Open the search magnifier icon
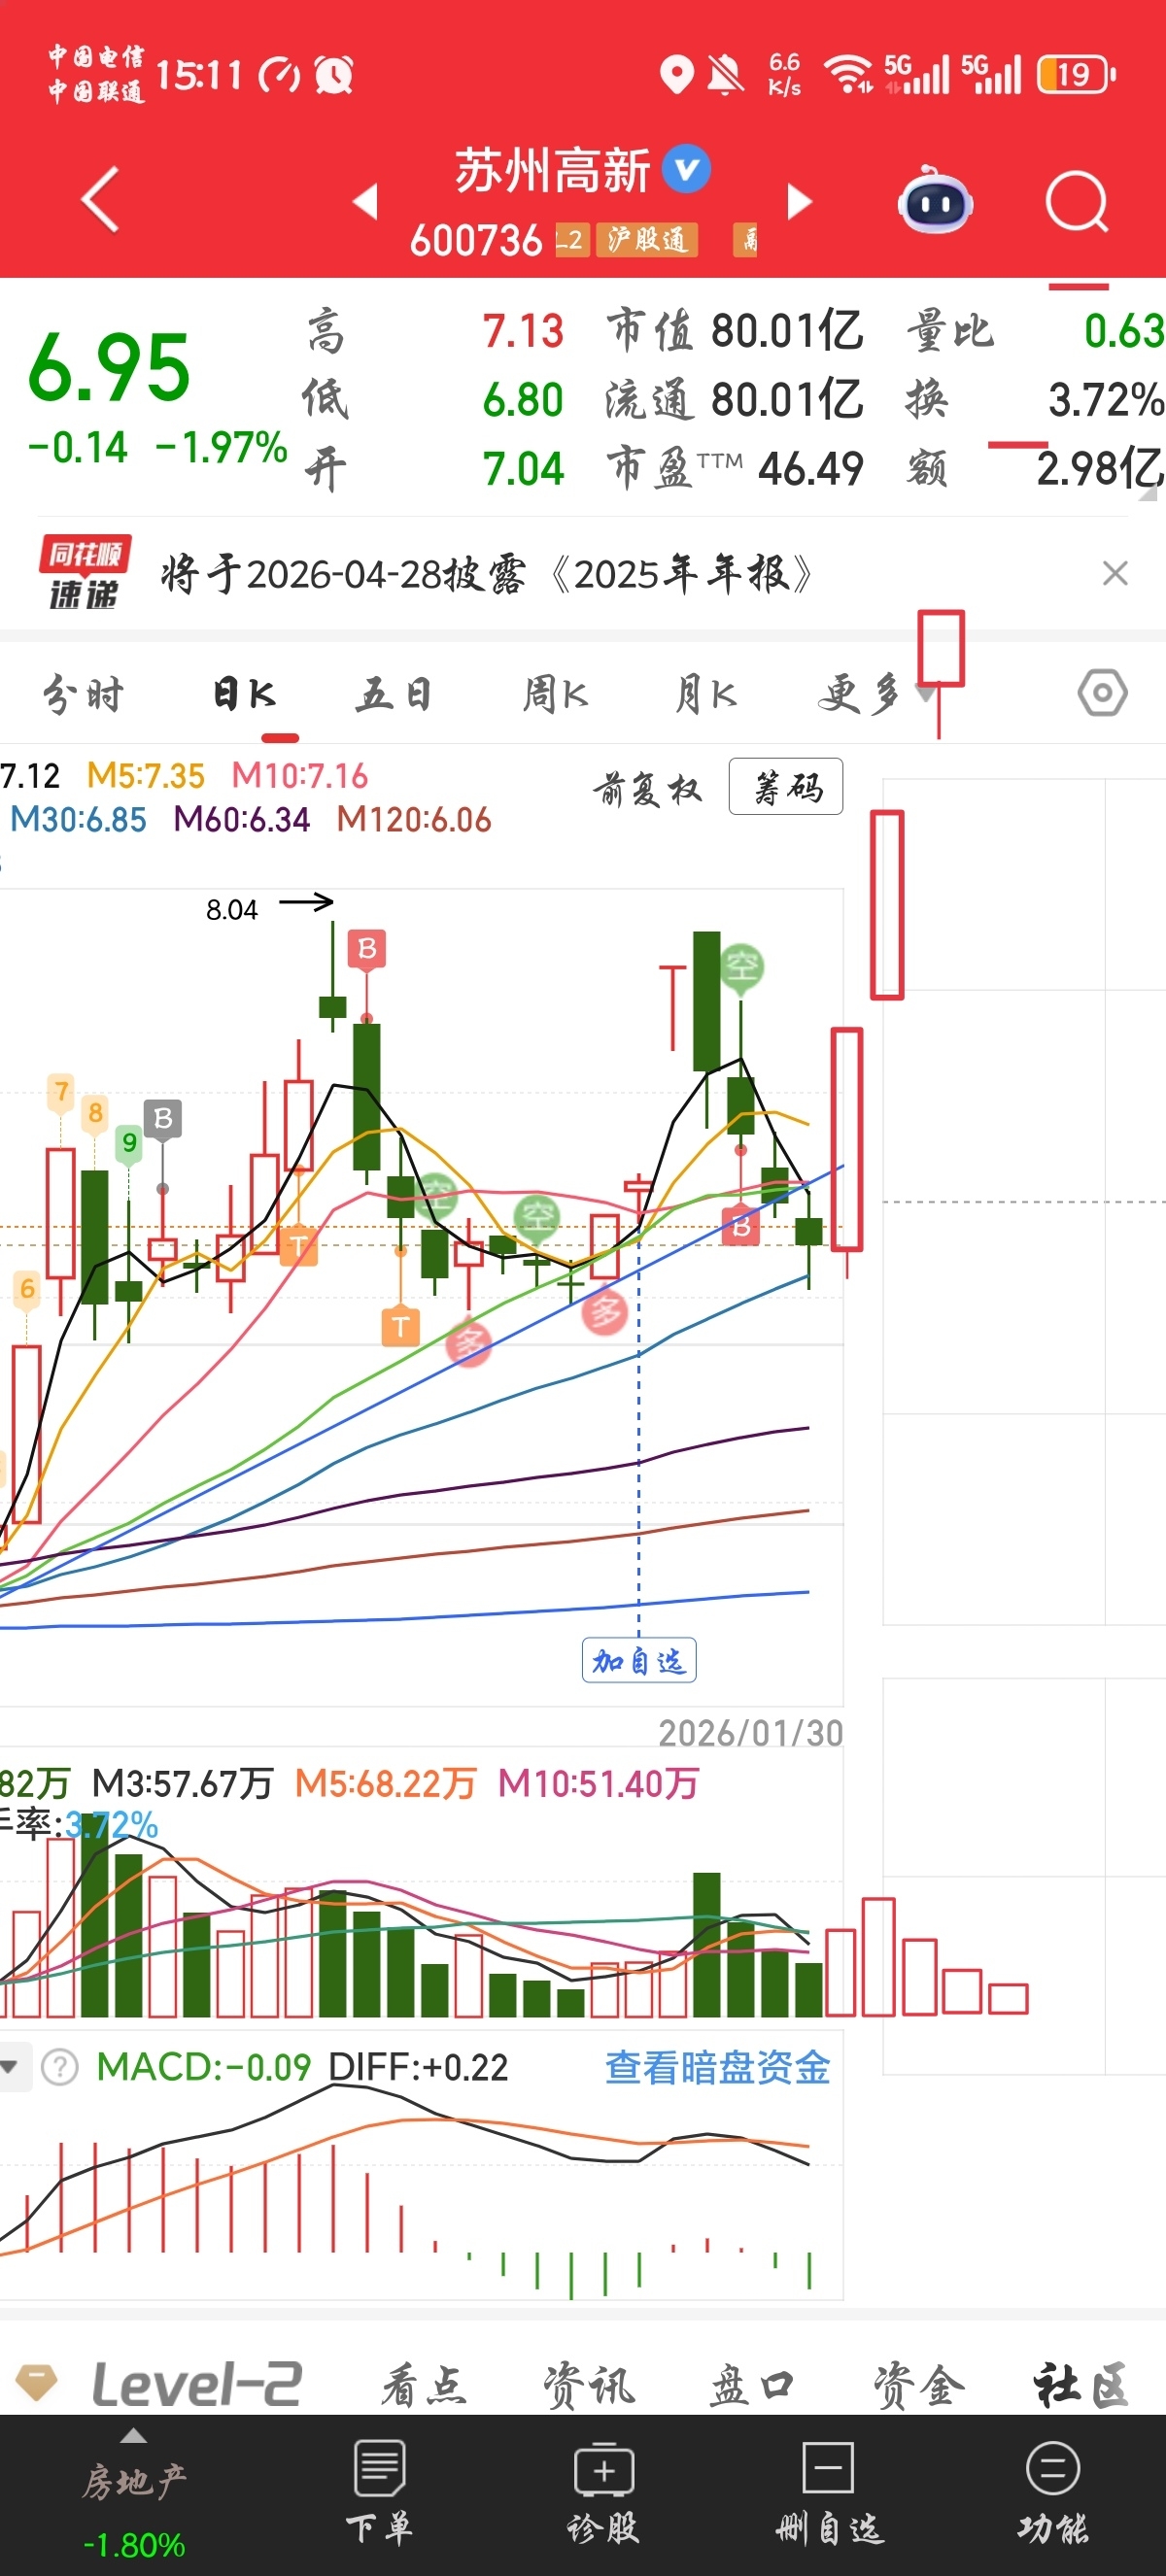The width and height of the screenshot is (1166, 2576). pyautogui.click(x=1077, y=202)
